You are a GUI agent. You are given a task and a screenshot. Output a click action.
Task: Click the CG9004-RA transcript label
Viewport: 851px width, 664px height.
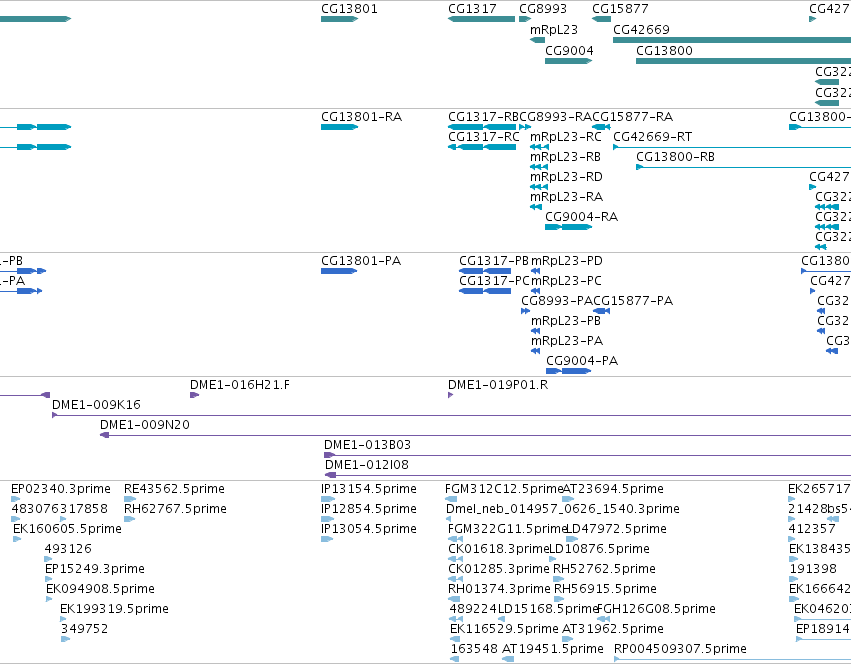click(x=581, y=217)
